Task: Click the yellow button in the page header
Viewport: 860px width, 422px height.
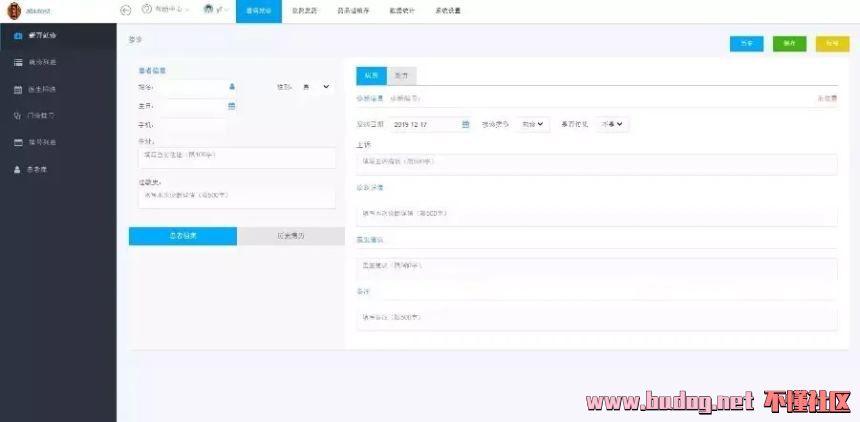Action: point(833,44)
